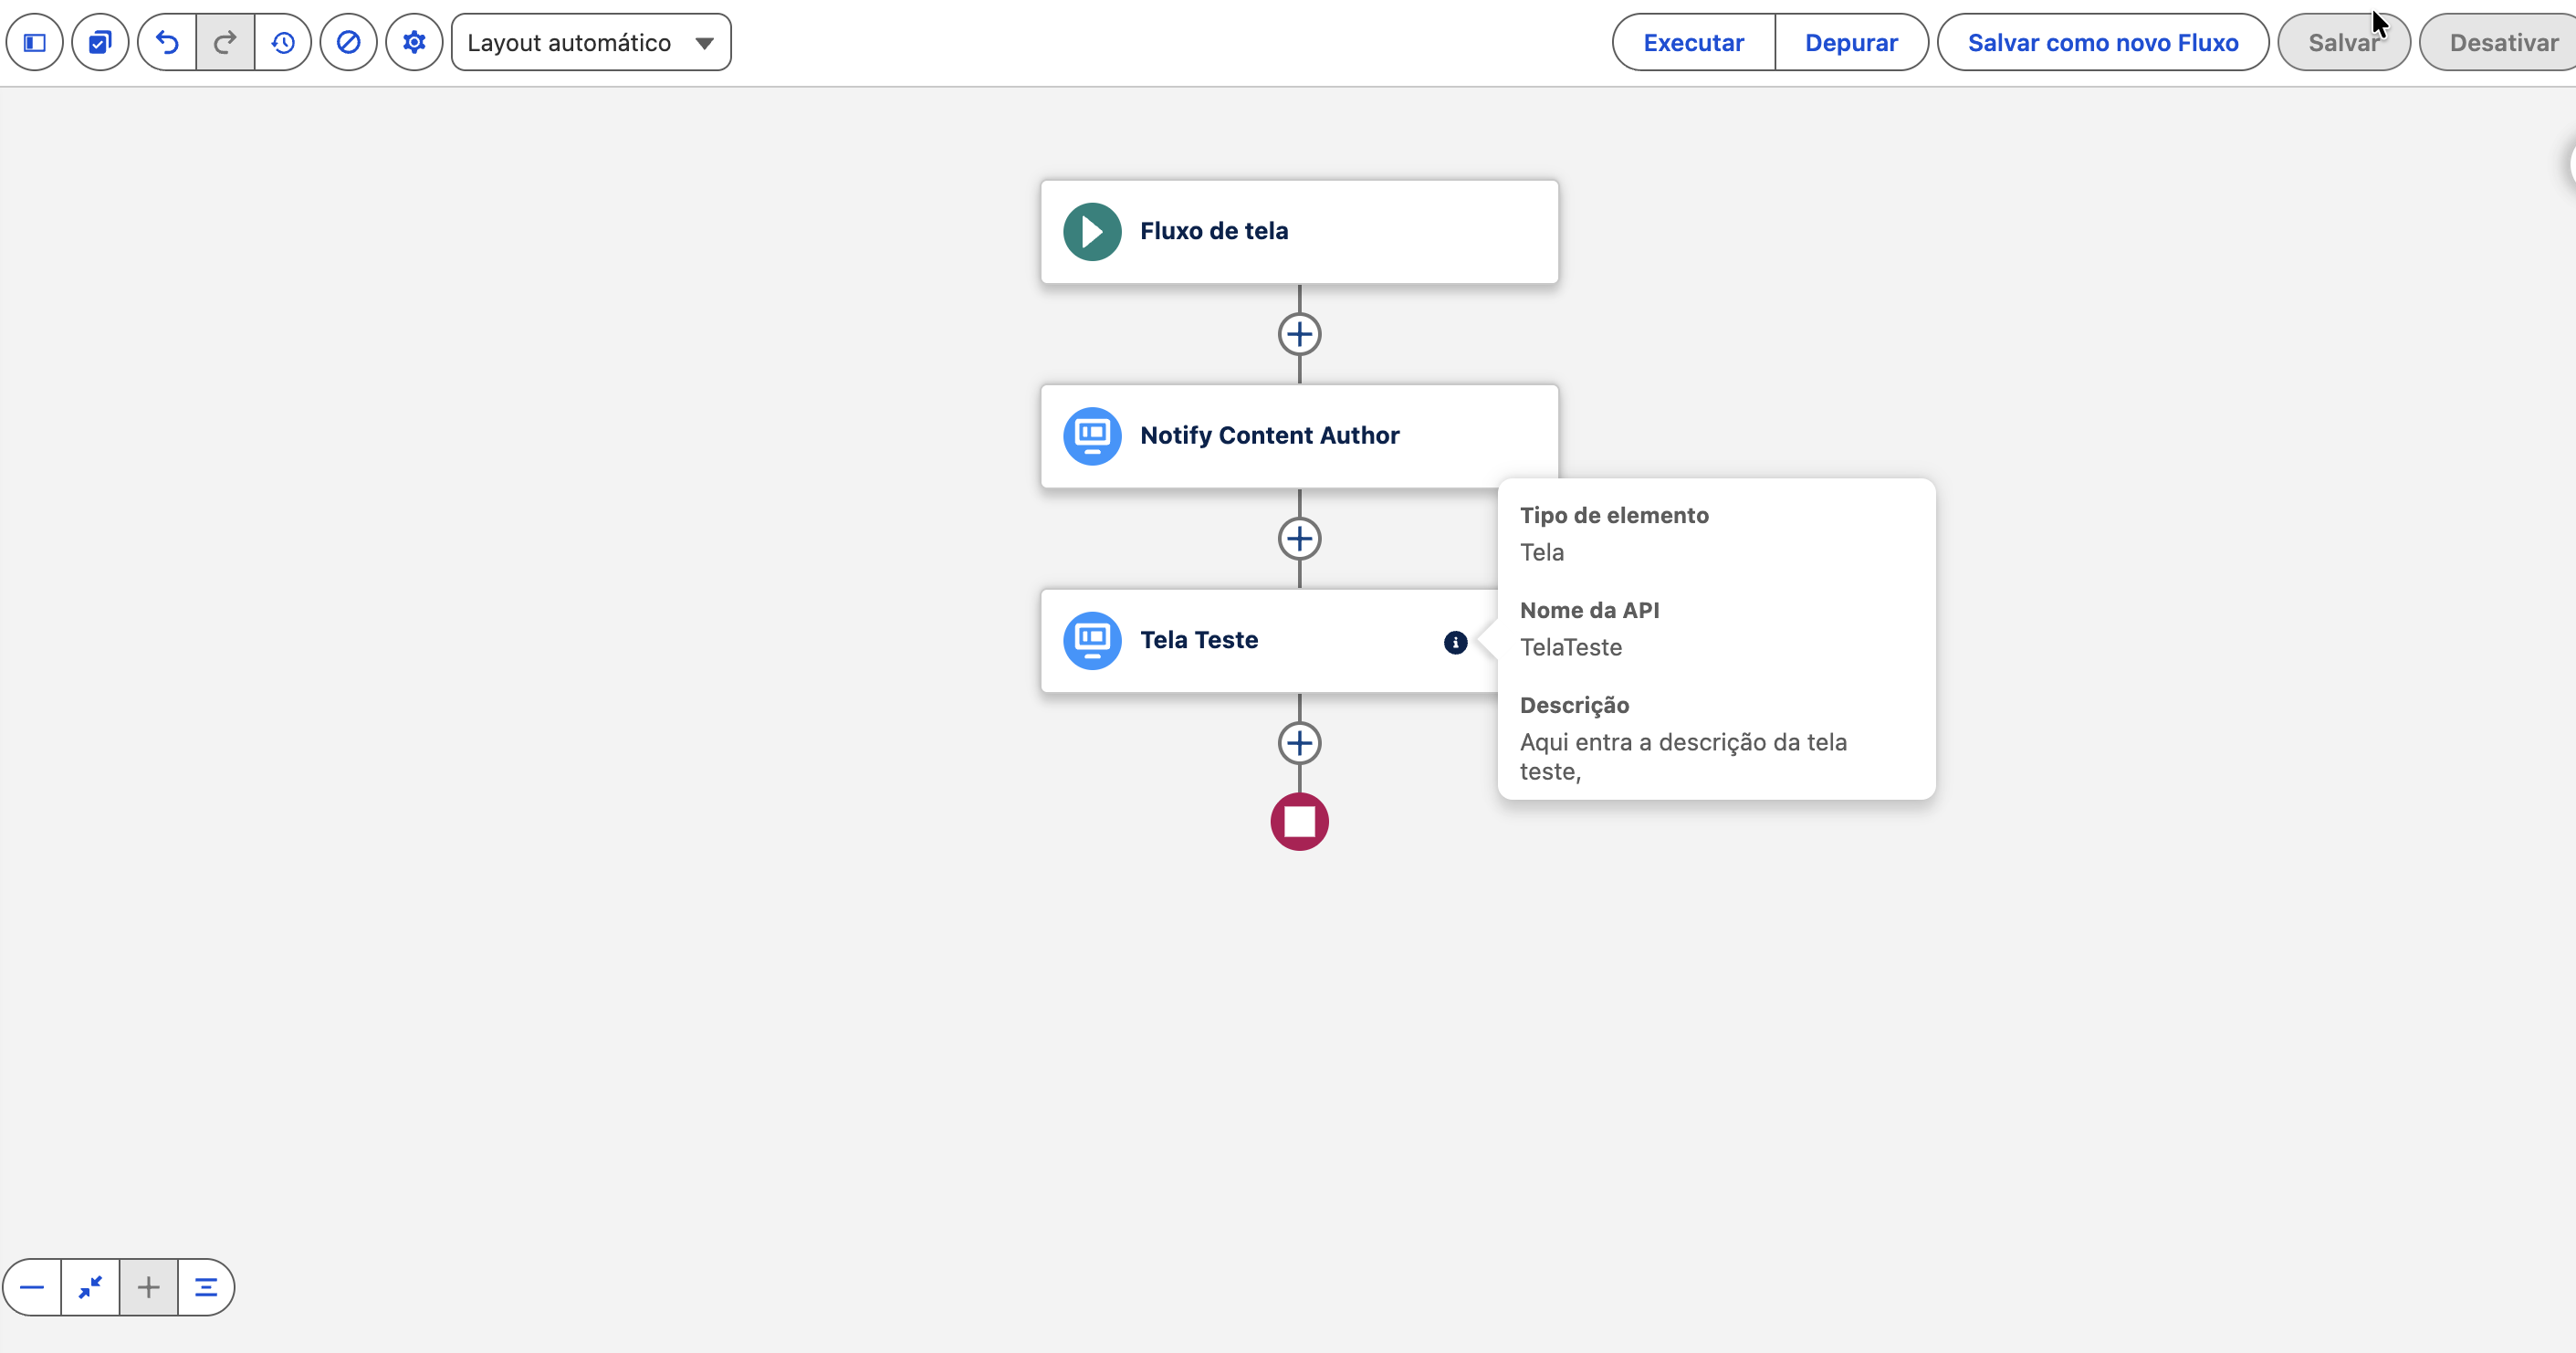
Task: Click the 'Aqui entra a descrição' text
Action: (1683, 757)
